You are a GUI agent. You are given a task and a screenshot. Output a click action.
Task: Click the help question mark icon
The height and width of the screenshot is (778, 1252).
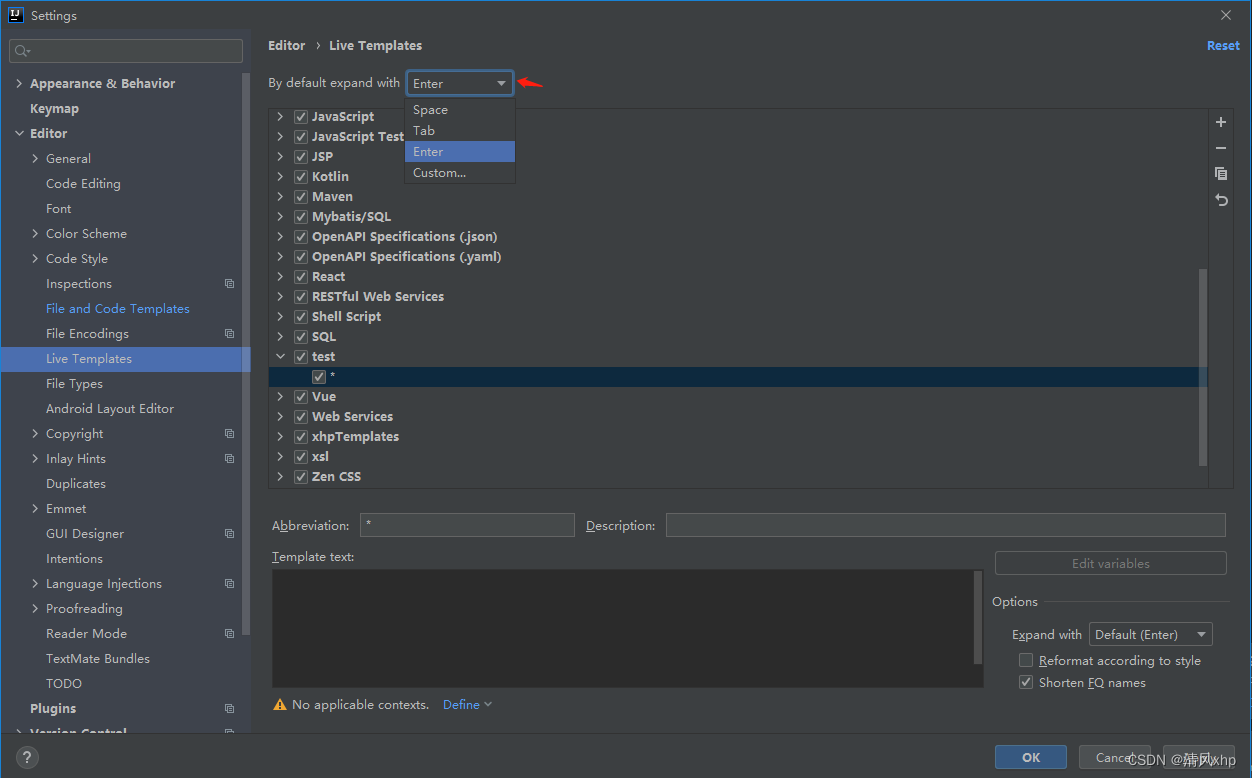[27, 758]
